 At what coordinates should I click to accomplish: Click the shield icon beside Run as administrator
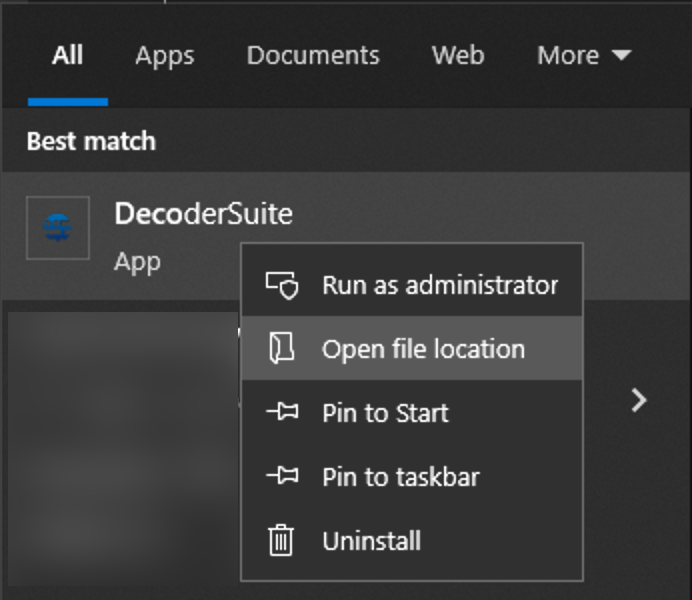(282, 285)
